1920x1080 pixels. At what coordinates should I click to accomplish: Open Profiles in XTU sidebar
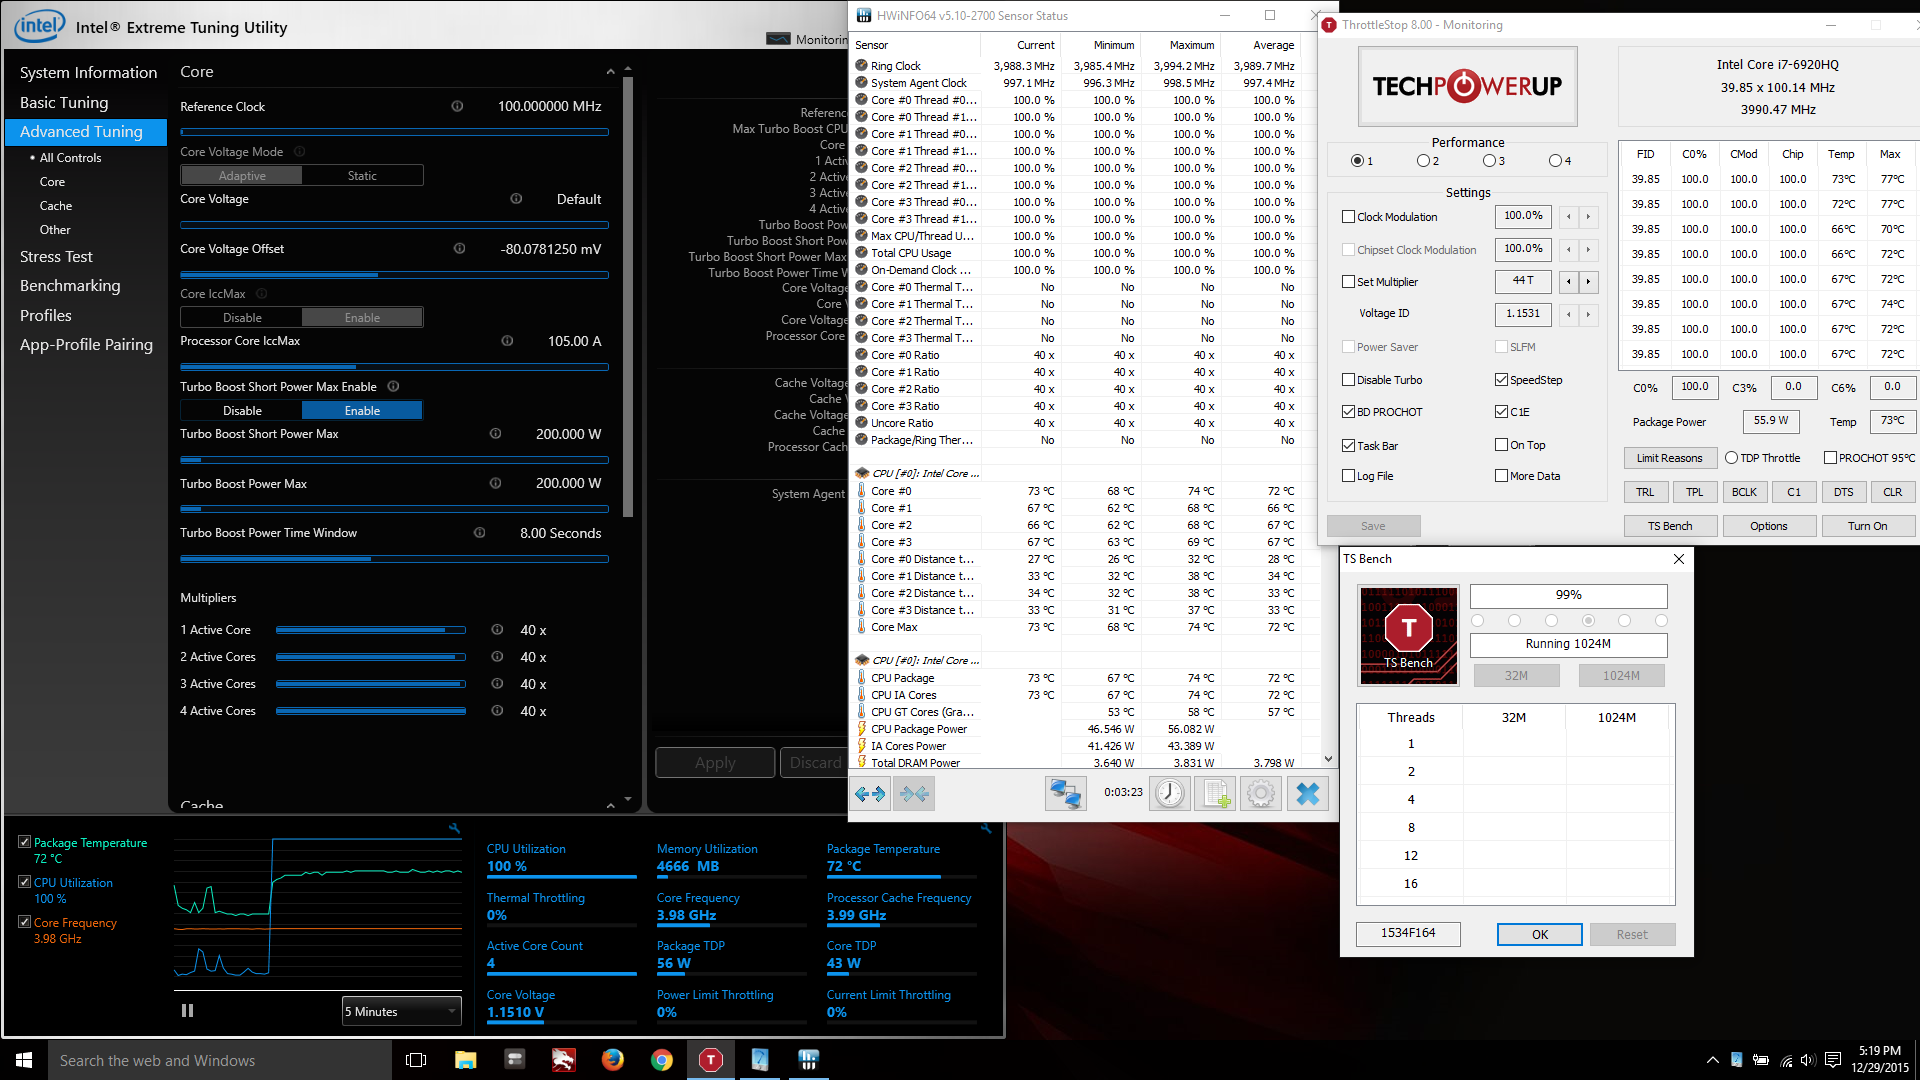(x=46, y=316)
